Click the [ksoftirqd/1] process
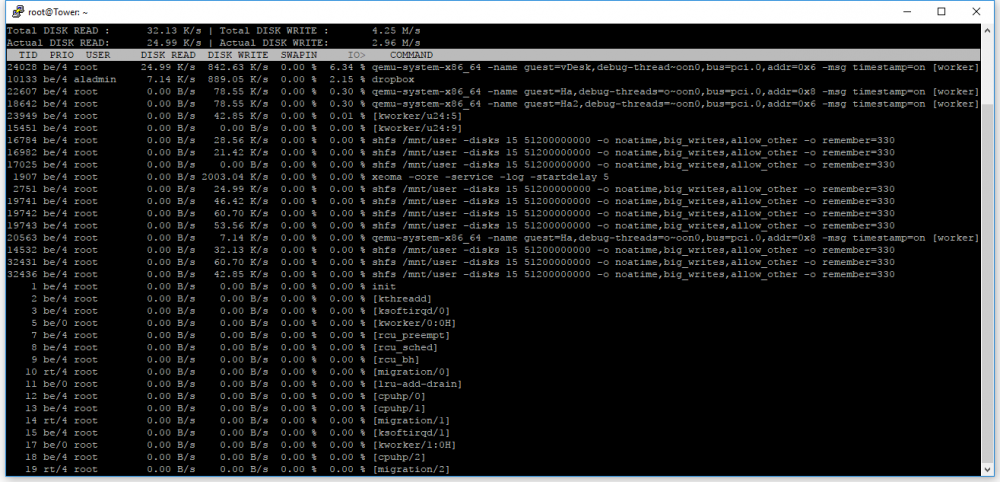Screen dimensions: 1000x482 411,432
